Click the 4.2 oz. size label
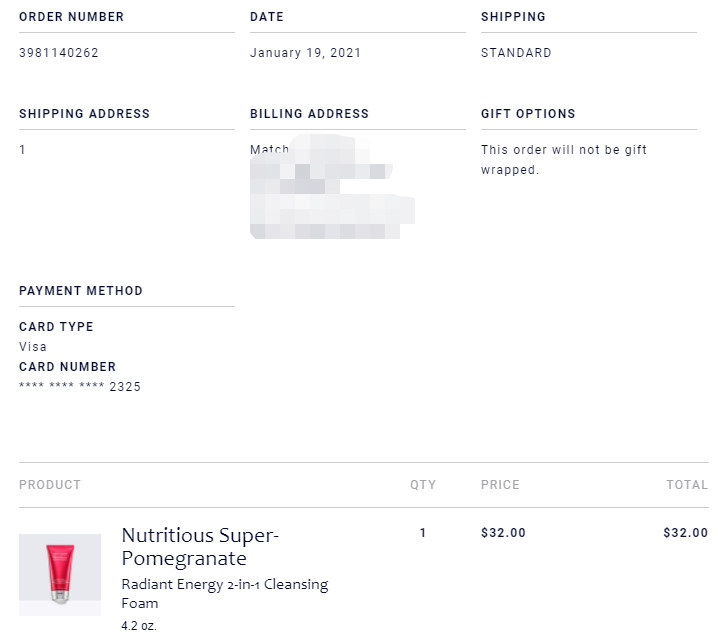Screen dimensions: 718x643 click(x=139, y=626)
